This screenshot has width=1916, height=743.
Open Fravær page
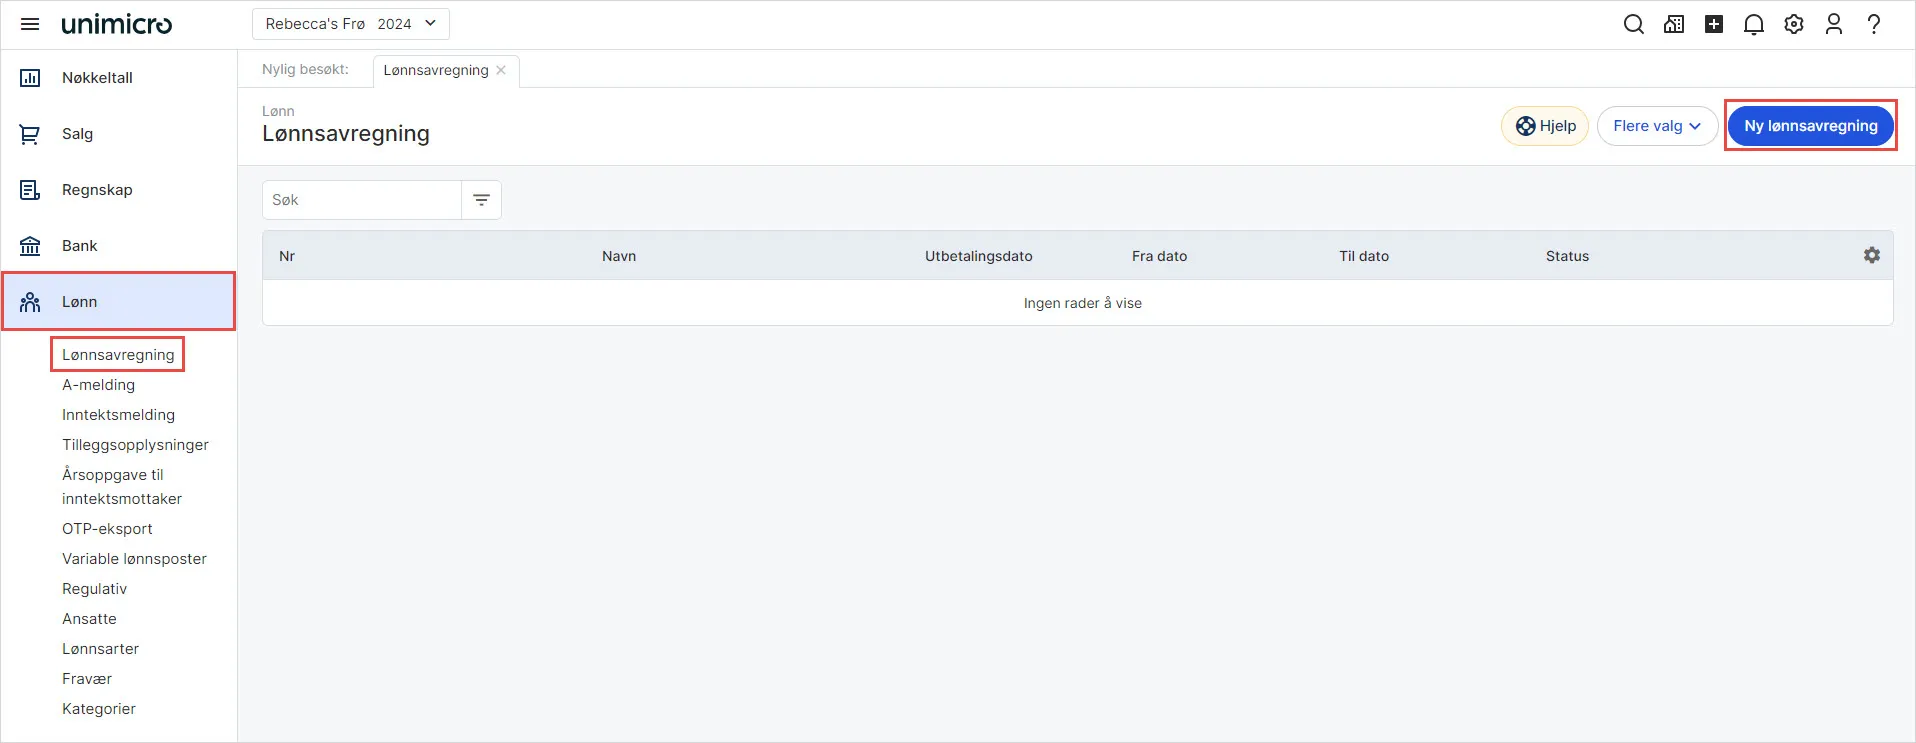pyautogui.click(x=87, y=679)
